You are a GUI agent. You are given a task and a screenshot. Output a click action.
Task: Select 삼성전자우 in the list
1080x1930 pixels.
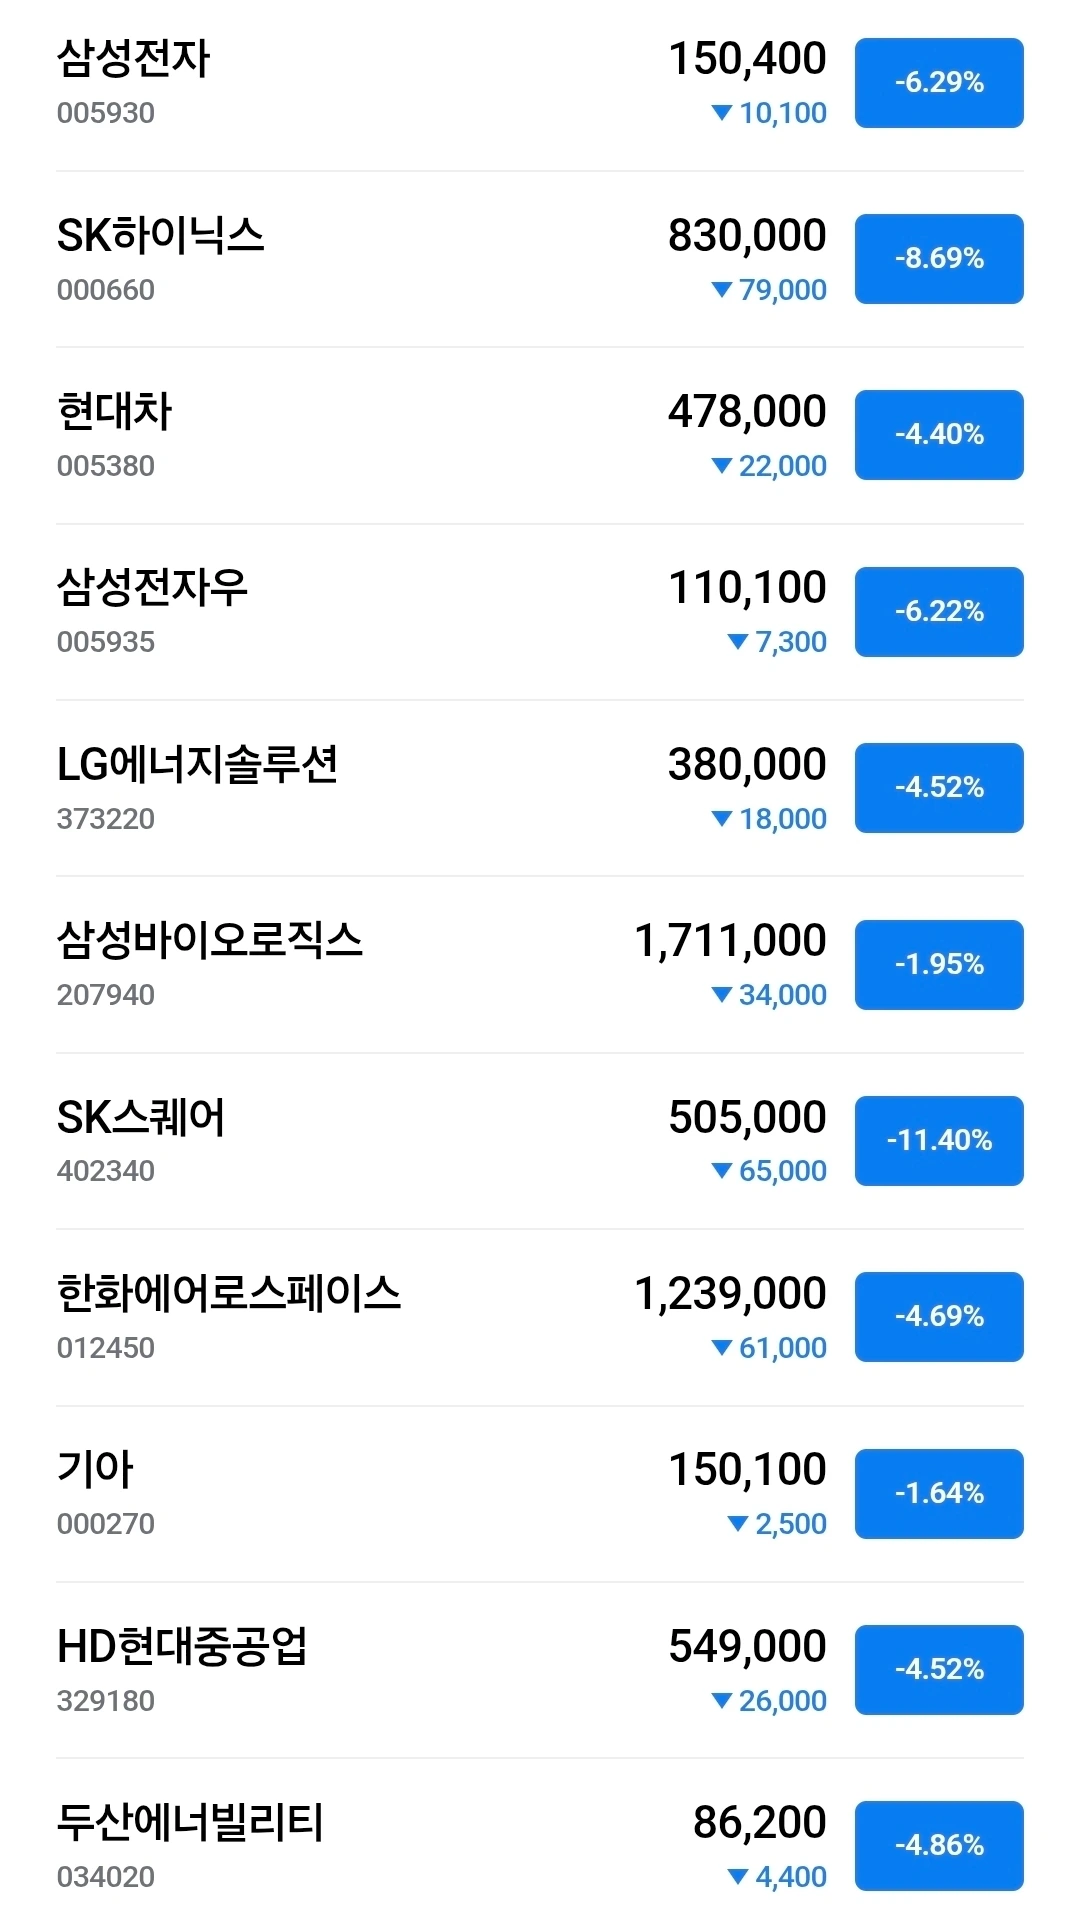point(152,588)
